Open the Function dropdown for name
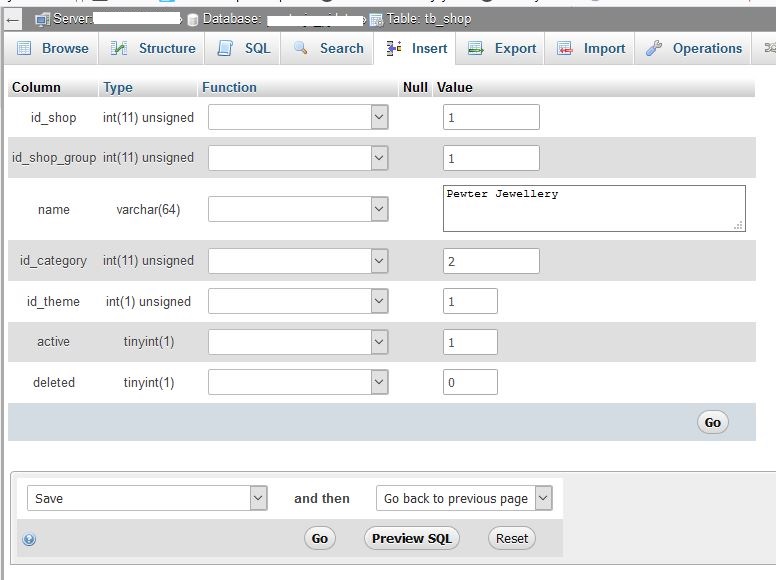 click(x=297, y=209)
